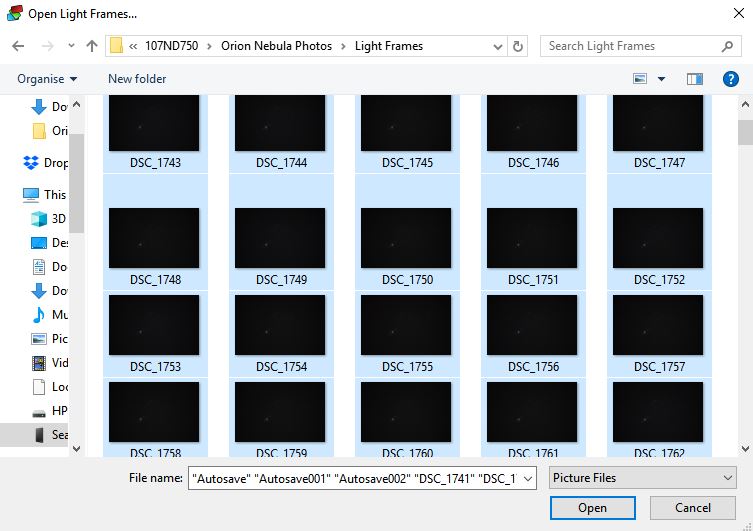The width and height of the screenshot is (753, 531).
Task: Select the DSC_1750 thumbnail
Action: coord(406,238)
